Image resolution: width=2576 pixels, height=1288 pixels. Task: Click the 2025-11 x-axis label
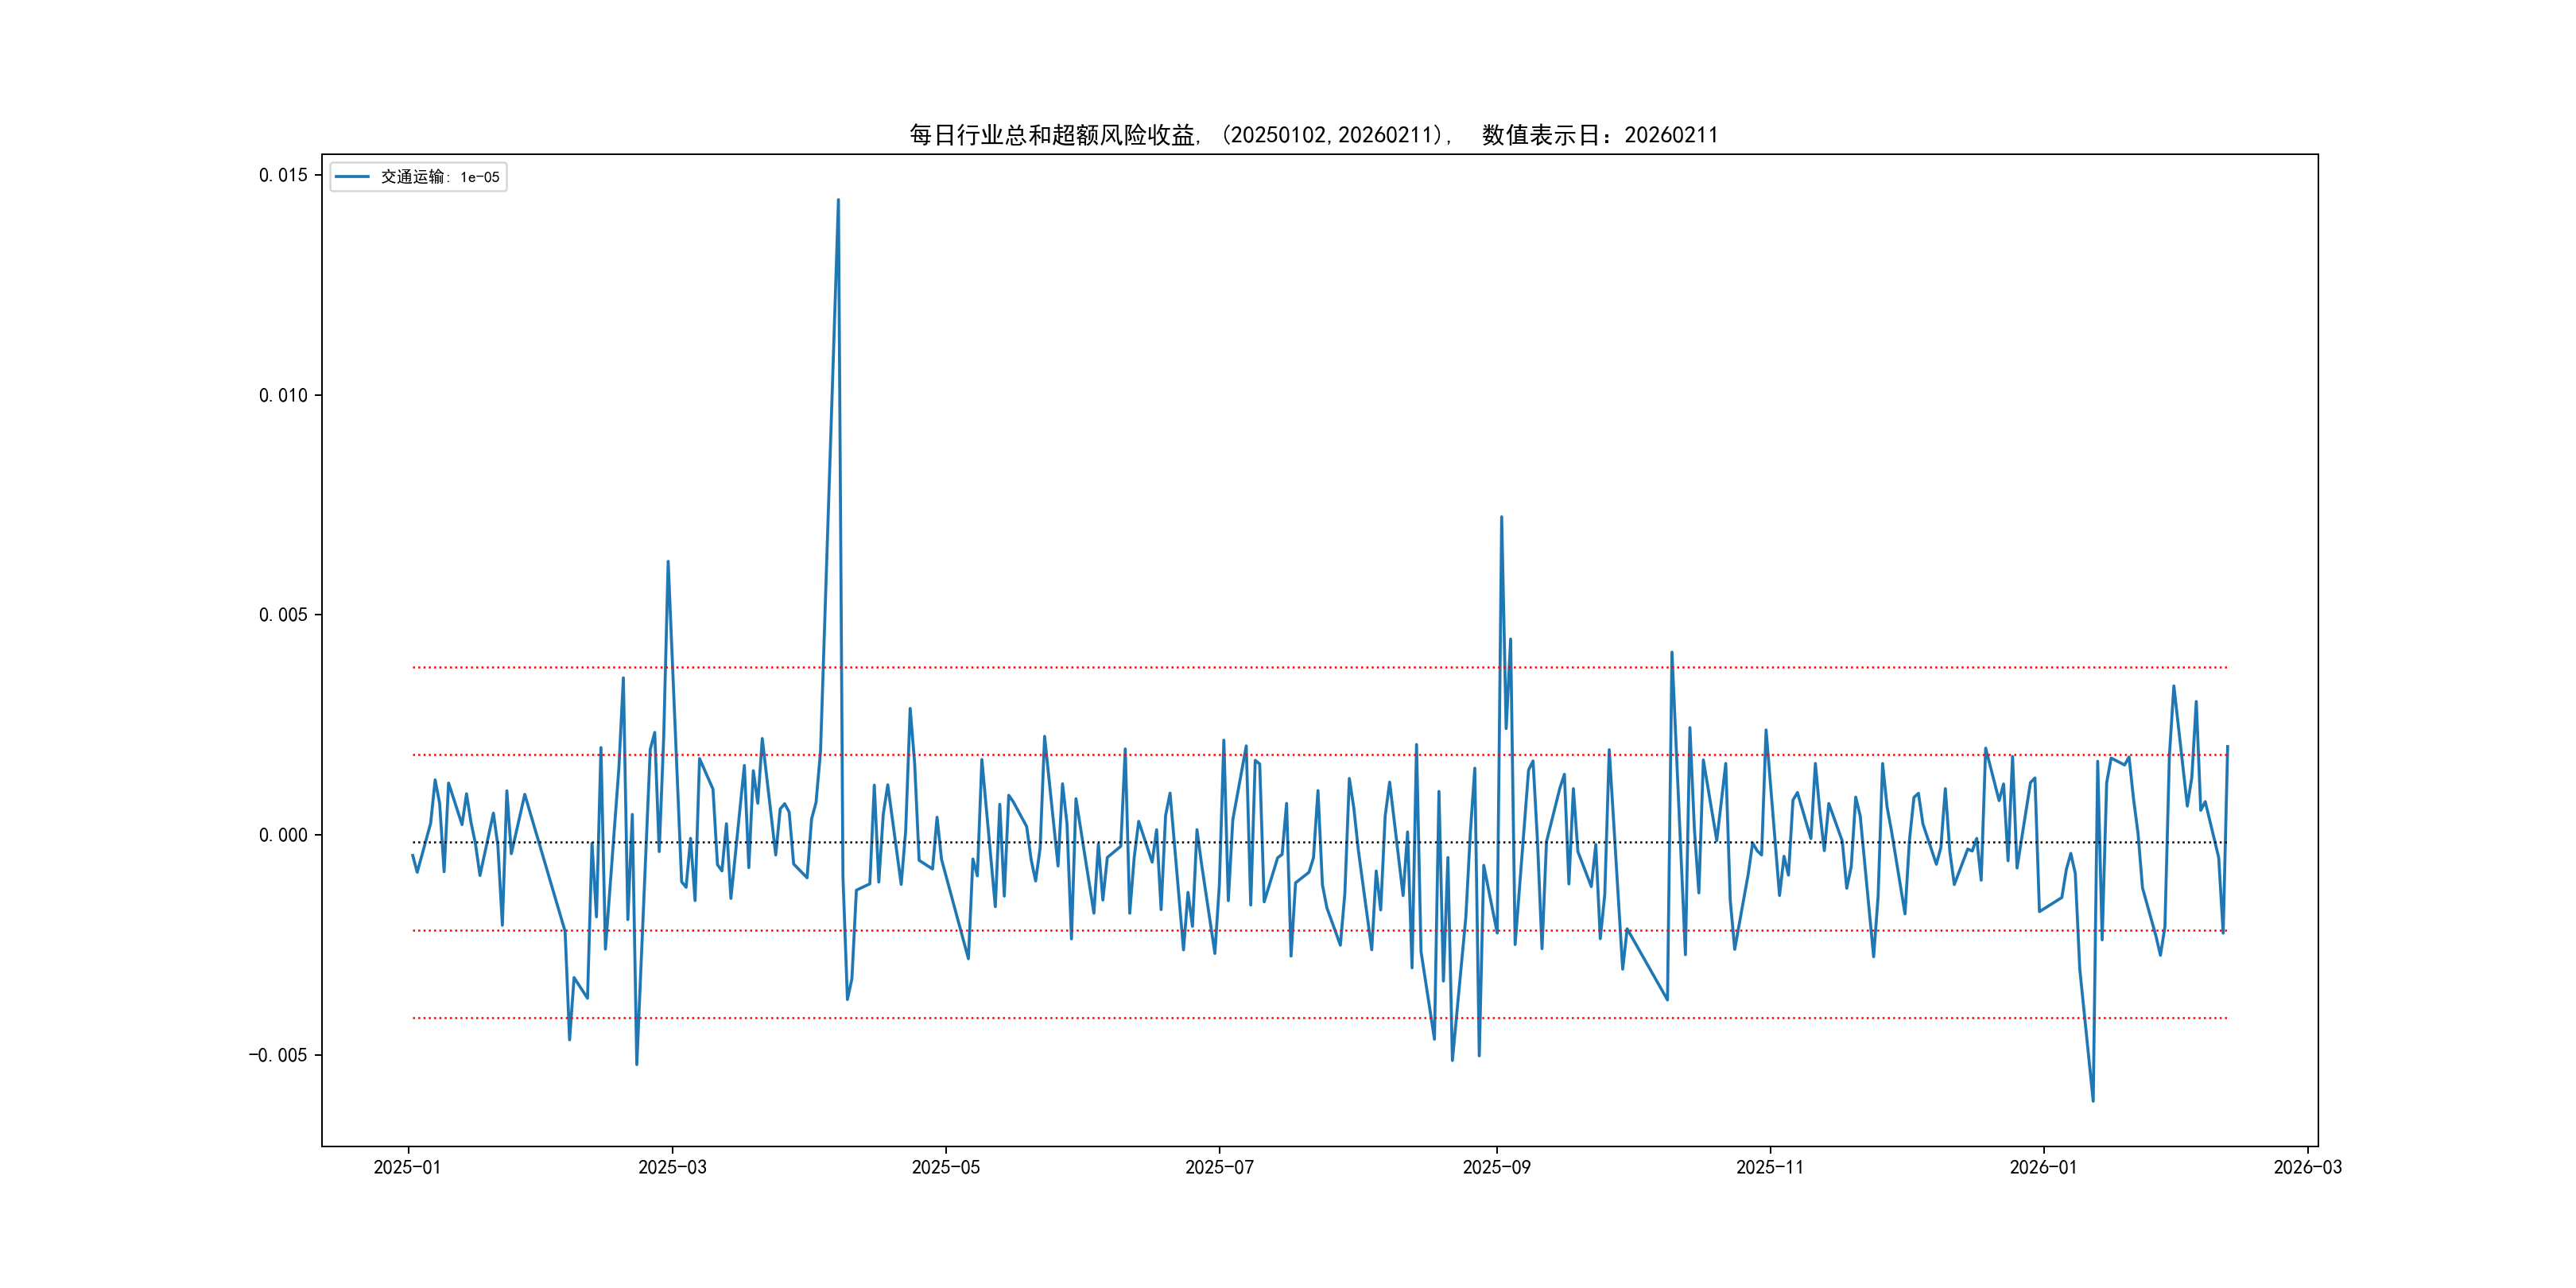1769,1167
